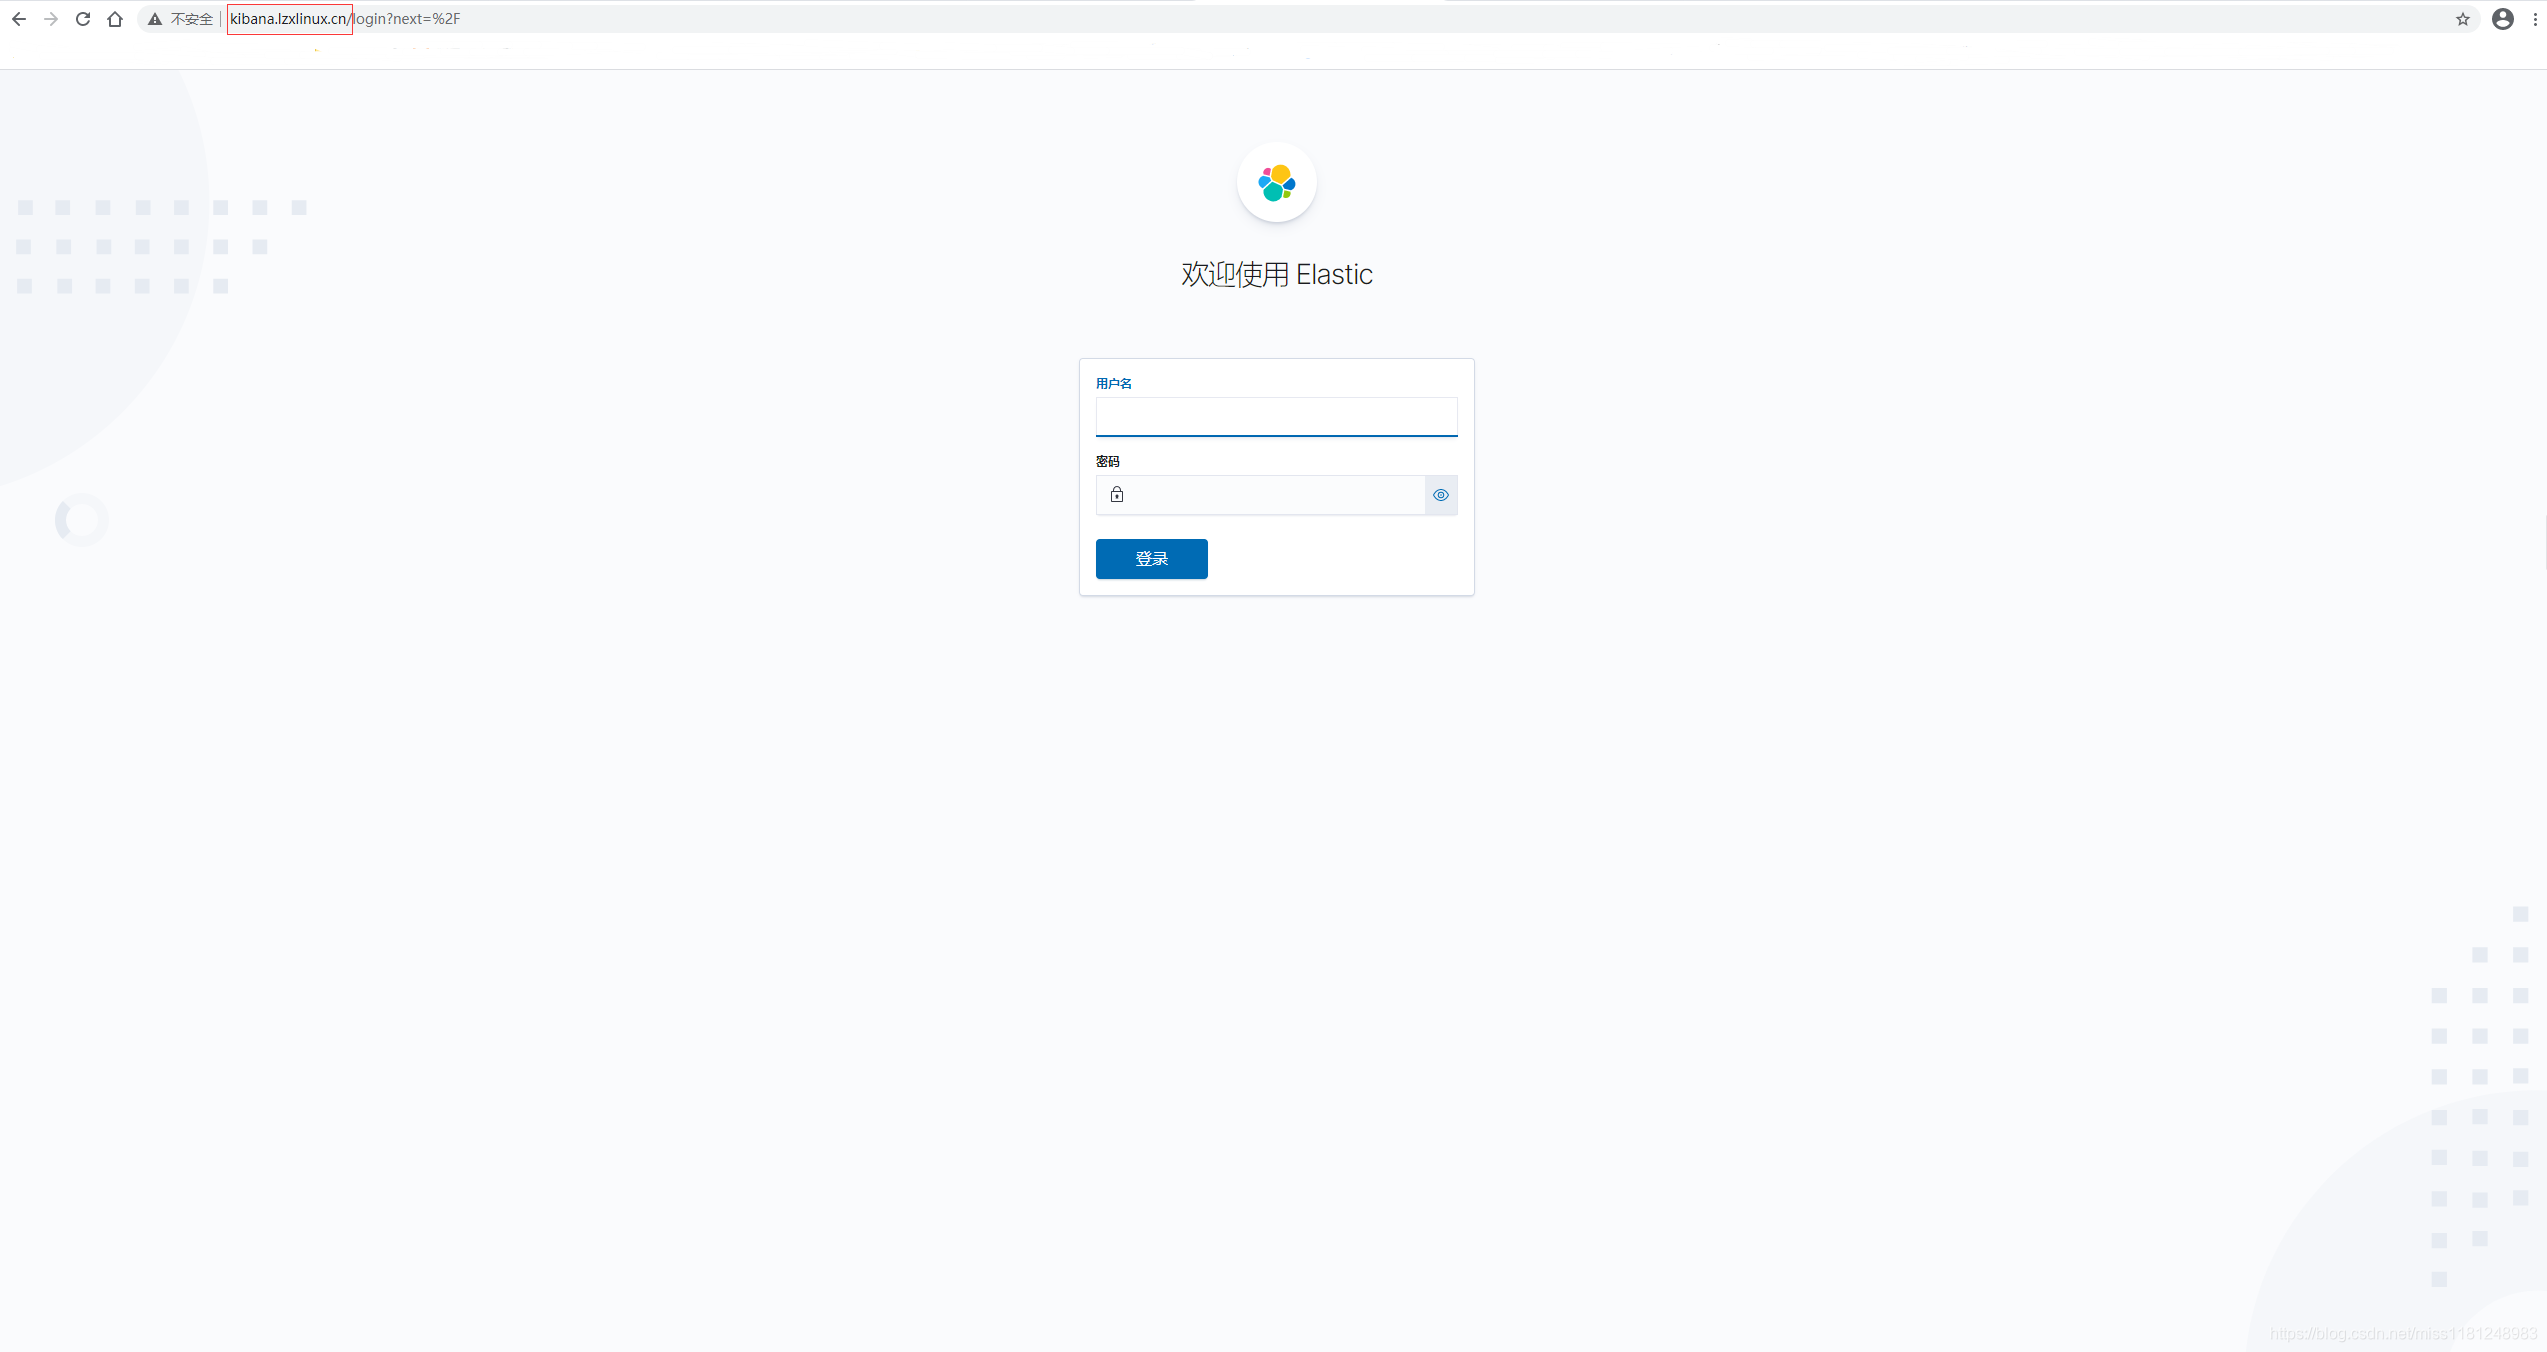Screen dimensions: 2547x1352
Task: Click the not-secure warning triangle icon
Action: [x=155, y=19]
